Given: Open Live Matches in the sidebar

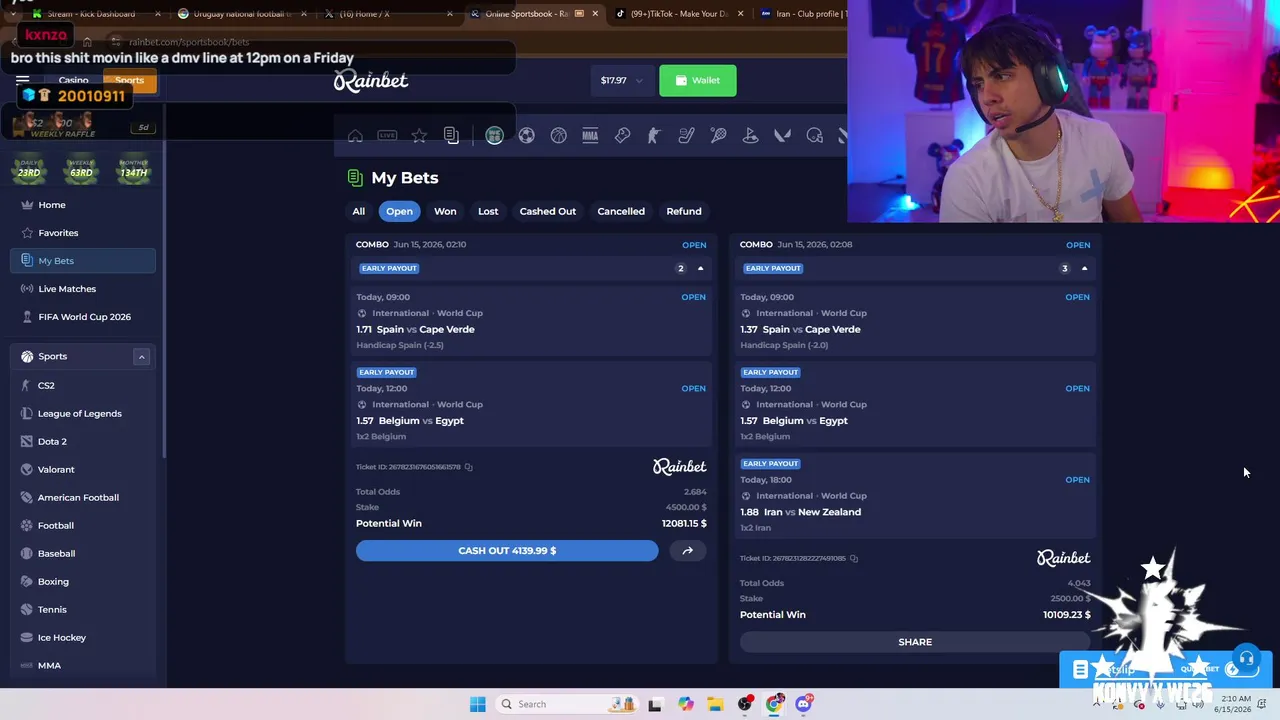Looking at the screenshot, I should (83, 289).
